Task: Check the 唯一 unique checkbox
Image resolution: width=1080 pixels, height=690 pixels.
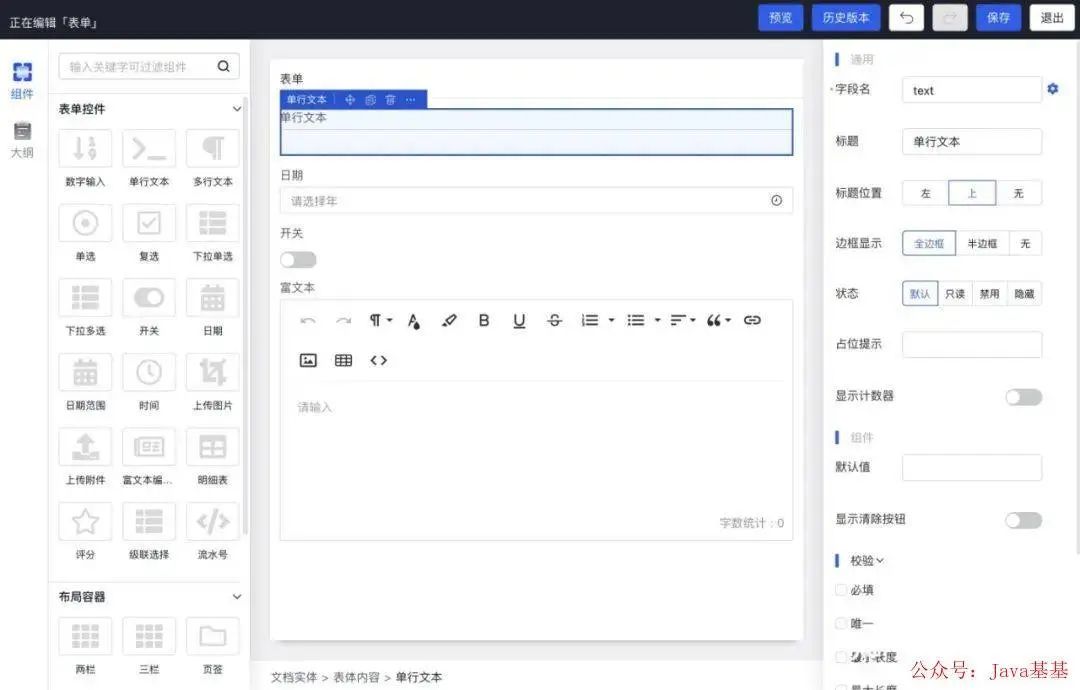Action: pyautogui.click(x=841, y=623)
